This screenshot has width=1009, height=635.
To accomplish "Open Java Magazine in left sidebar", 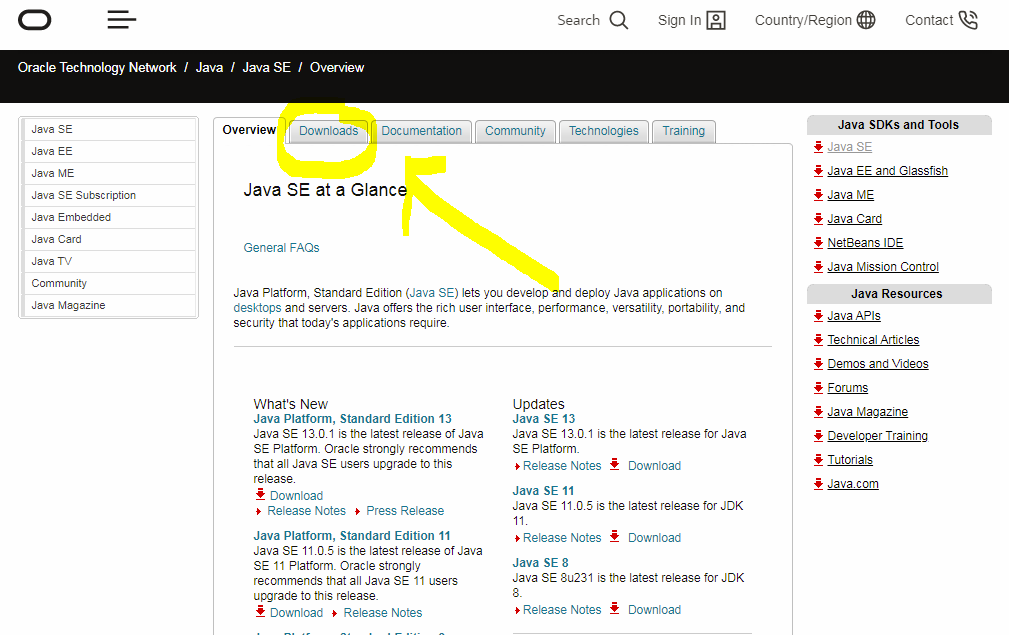I will (x=109, y=305).
